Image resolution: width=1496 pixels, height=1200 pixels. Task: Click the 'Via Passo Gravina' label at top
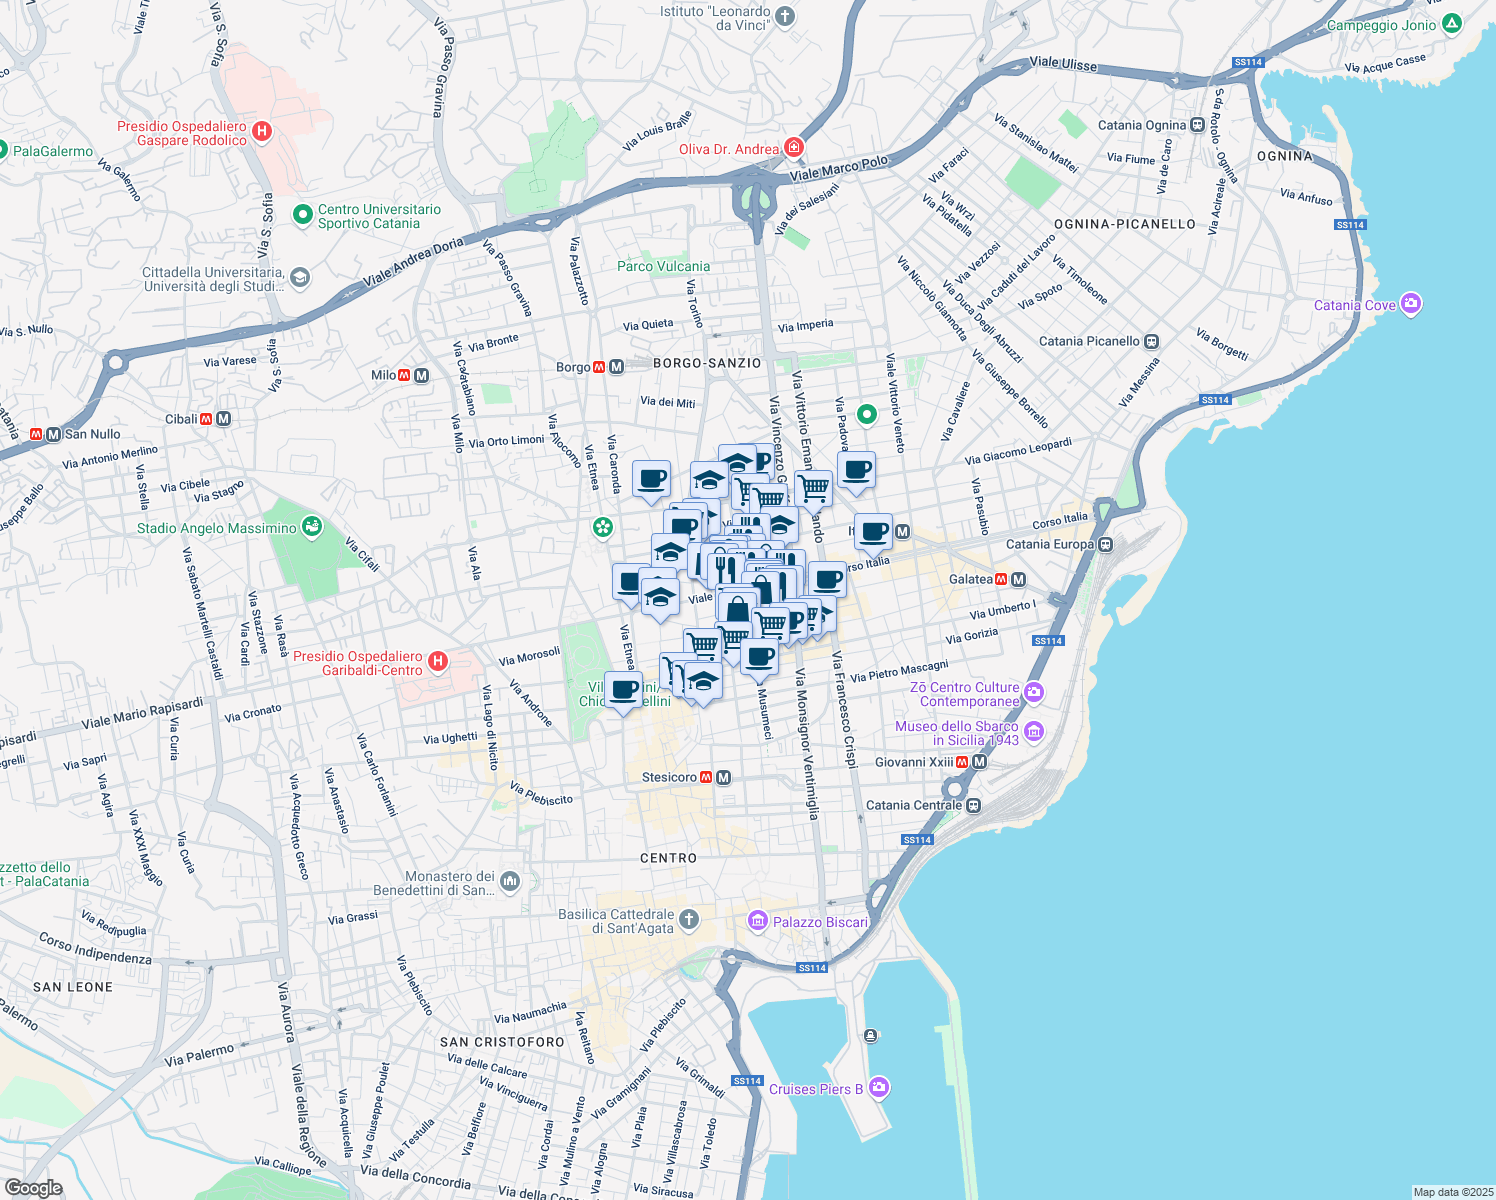point(443,68)
